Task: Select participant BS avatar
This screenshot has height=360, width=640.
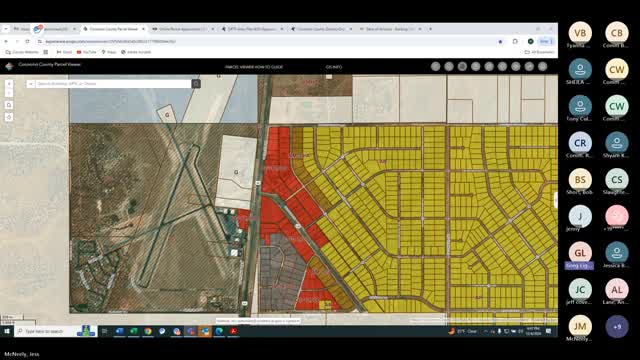Action: click(580, 180)
